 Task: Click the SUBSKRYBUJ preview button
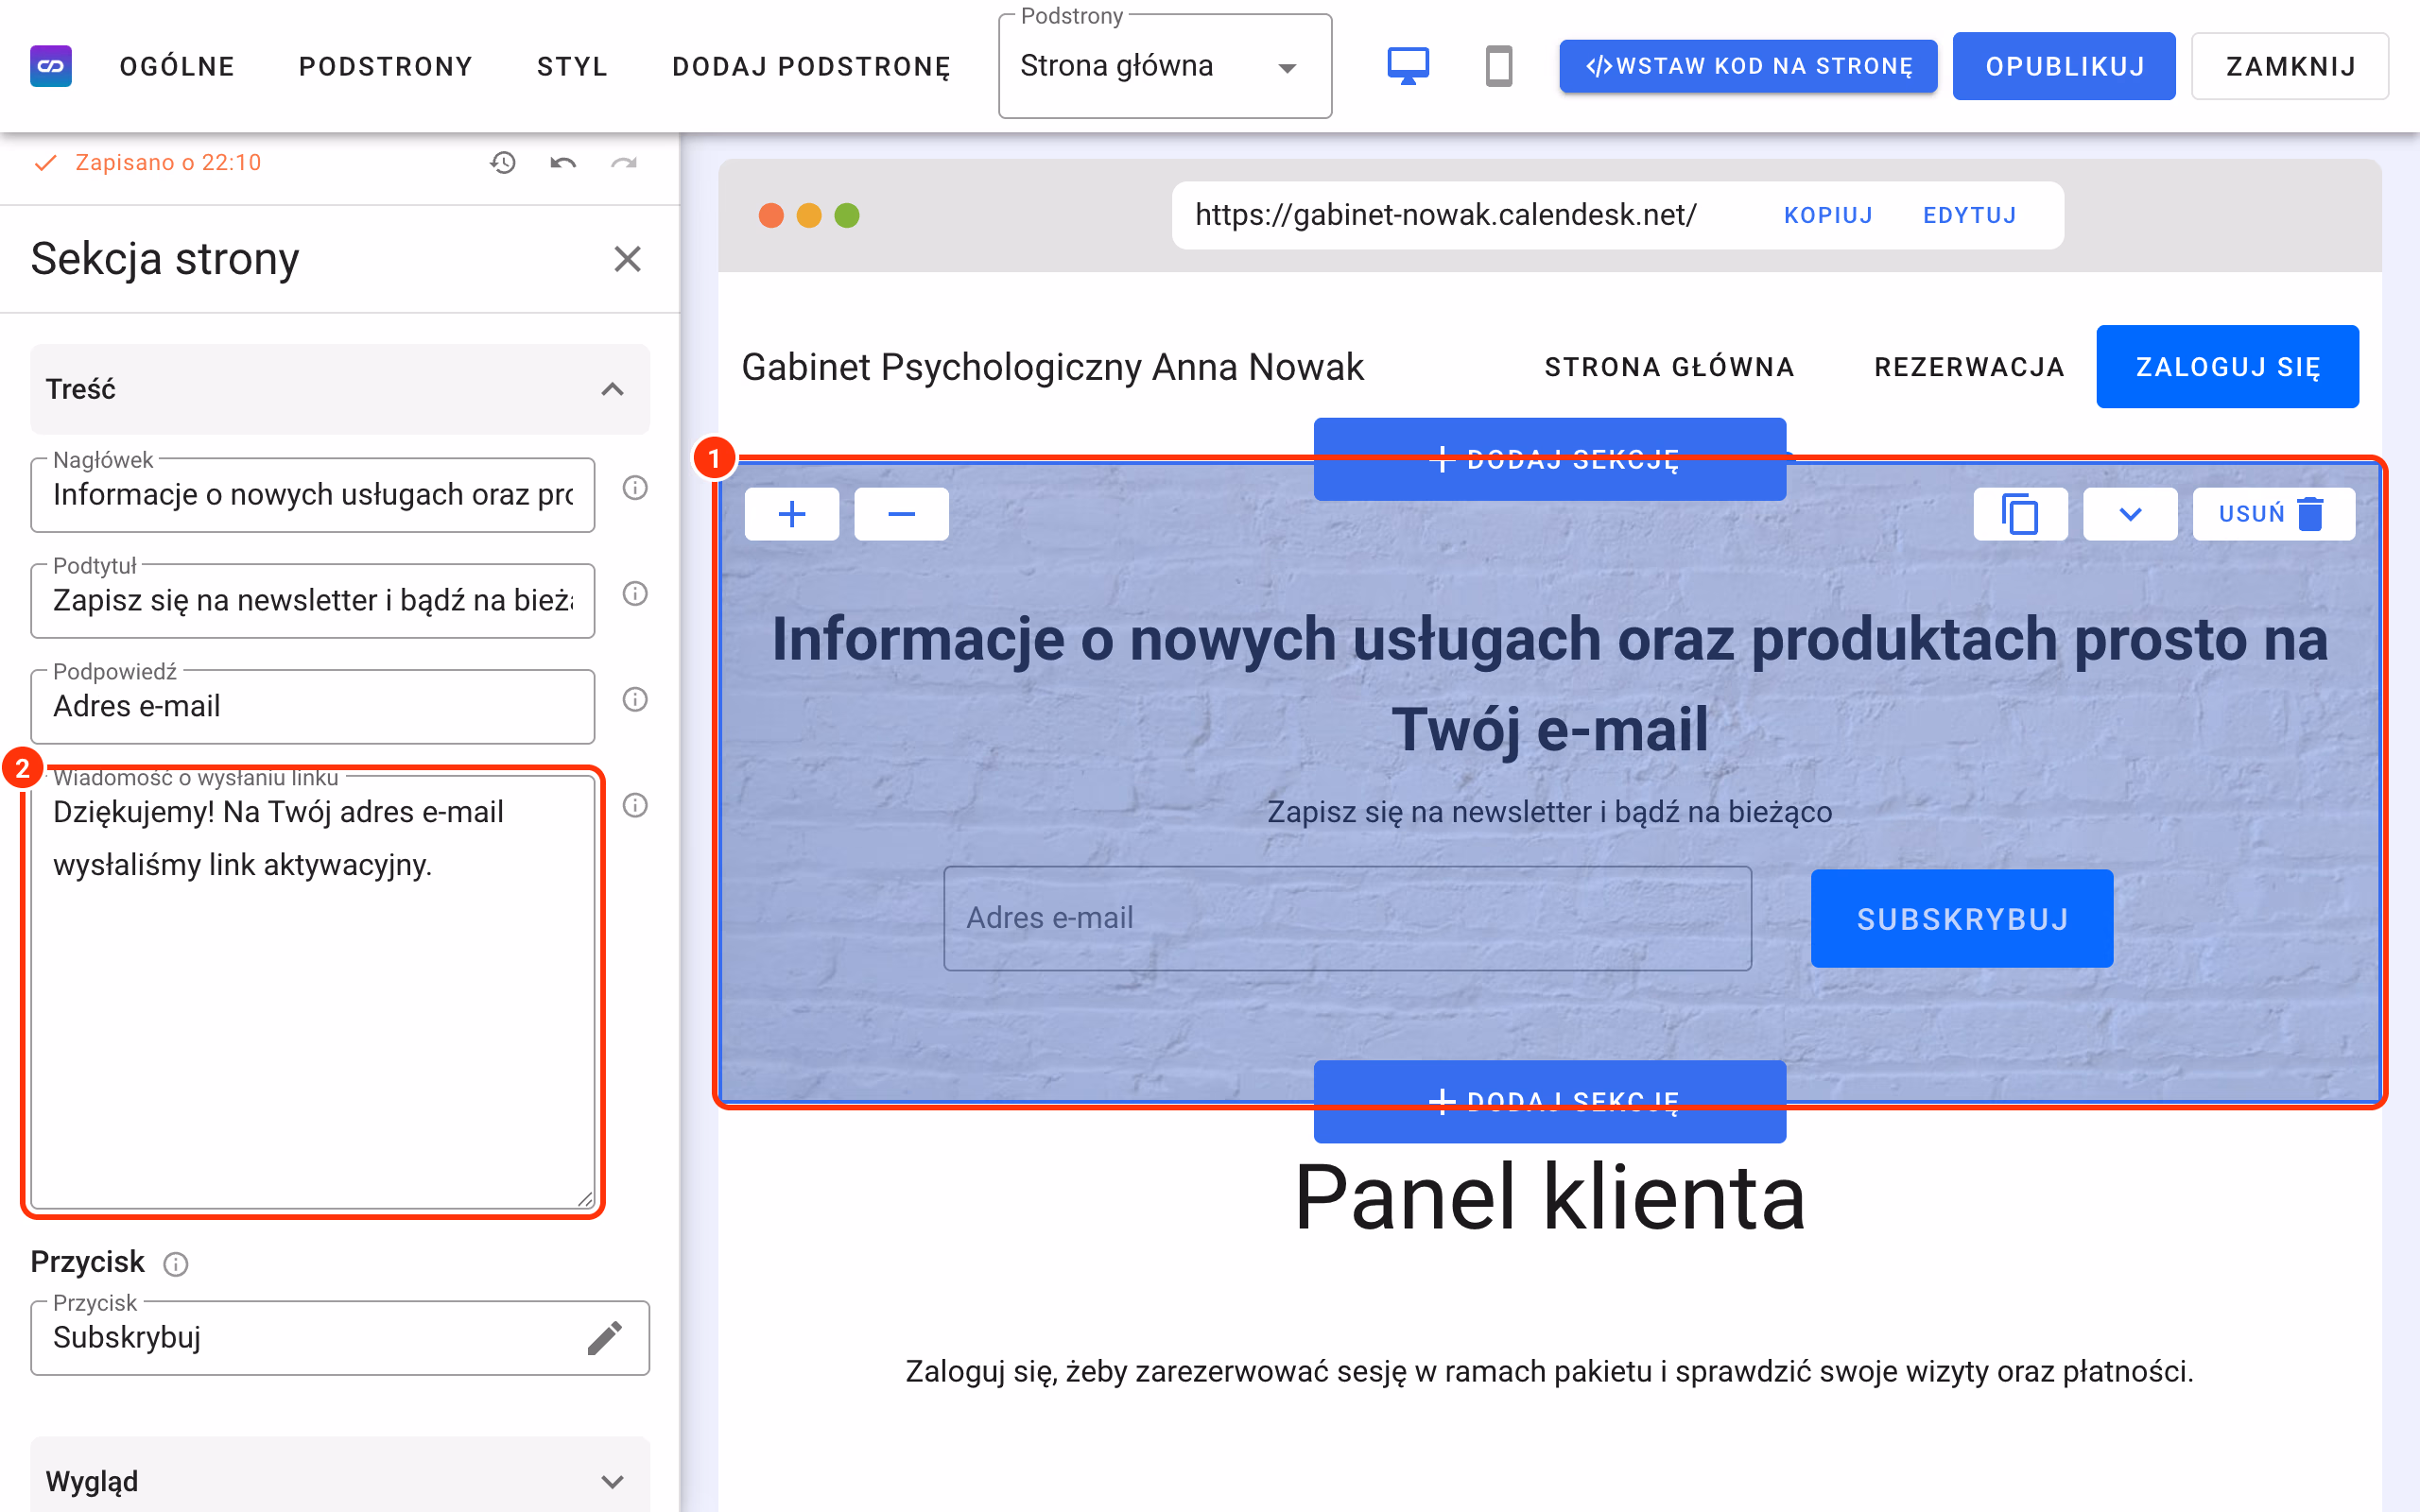pos(1962,918)
